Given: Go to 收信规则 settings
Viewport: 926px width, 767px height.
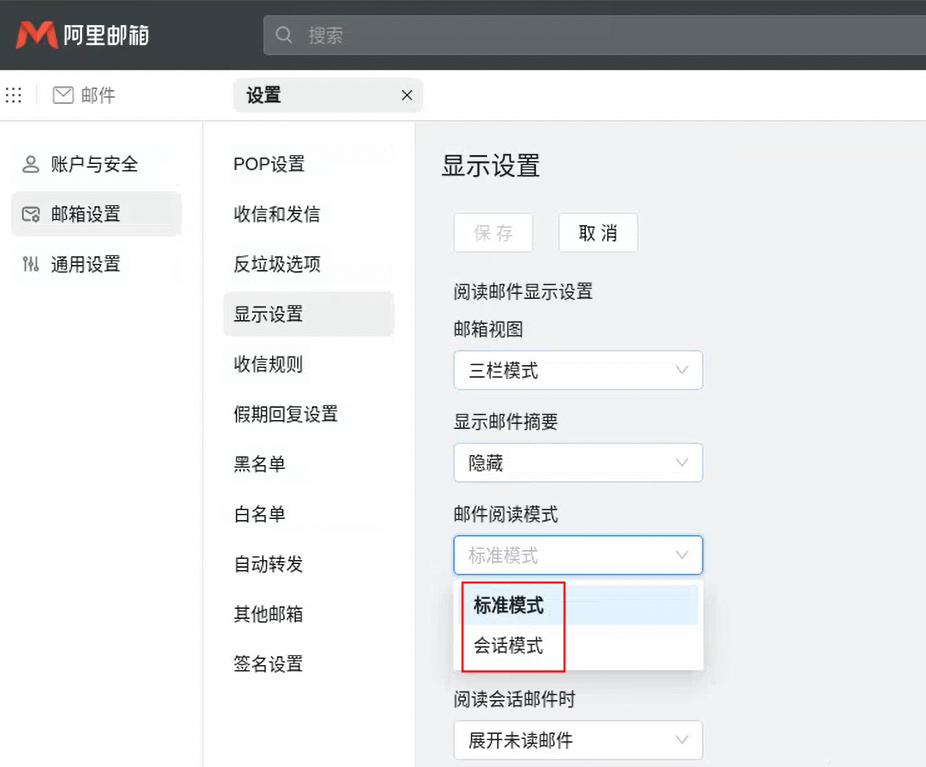Looking at the screenshot, I should point(268,364).
